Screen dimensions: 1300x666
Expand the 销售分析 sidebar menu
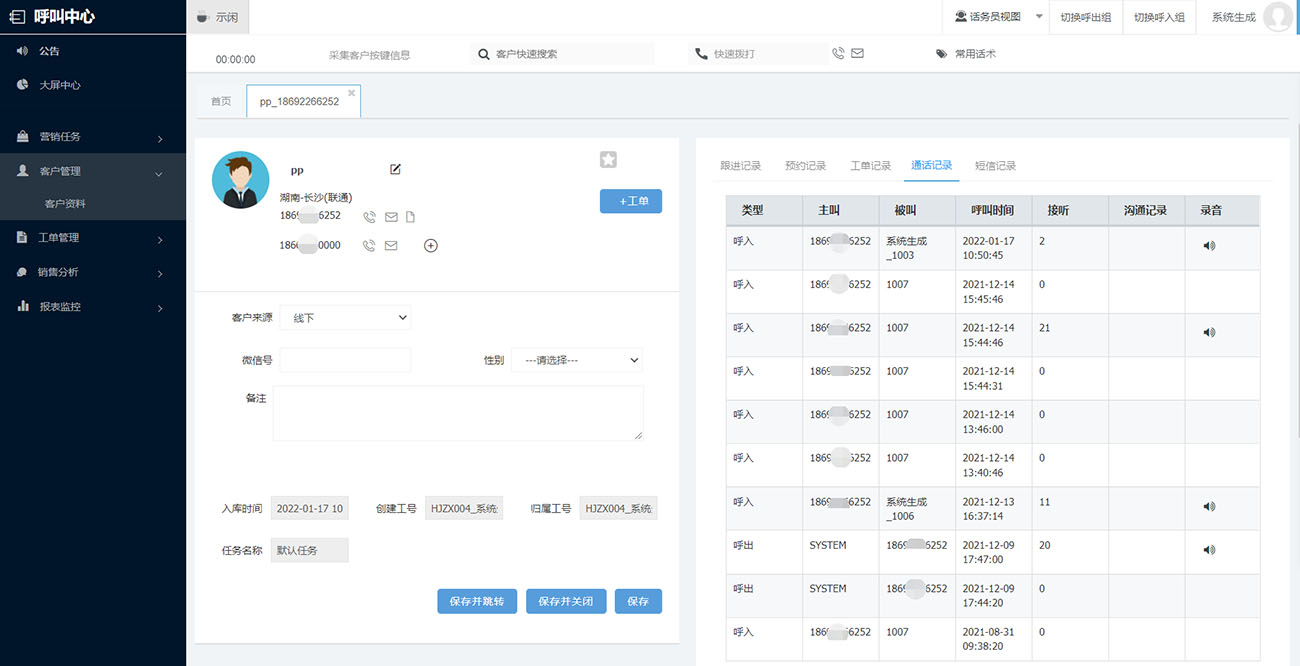click(x=93, y=272)
